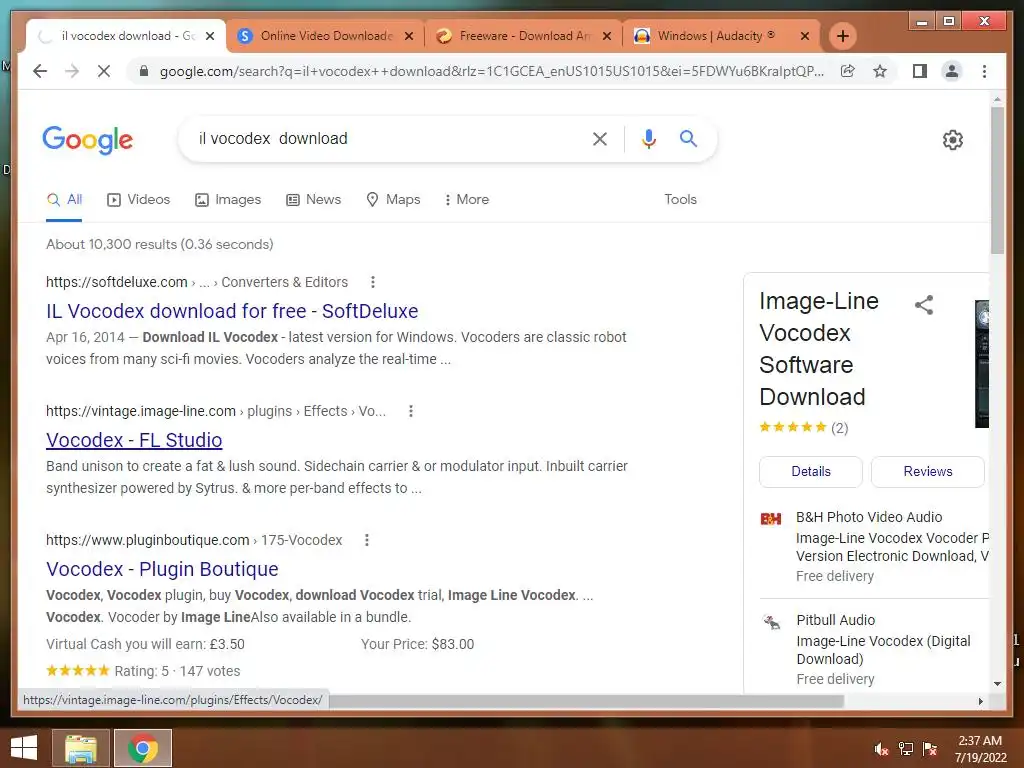Click the network tray icon
The image size is (1024, 768).
click(906, 749)
